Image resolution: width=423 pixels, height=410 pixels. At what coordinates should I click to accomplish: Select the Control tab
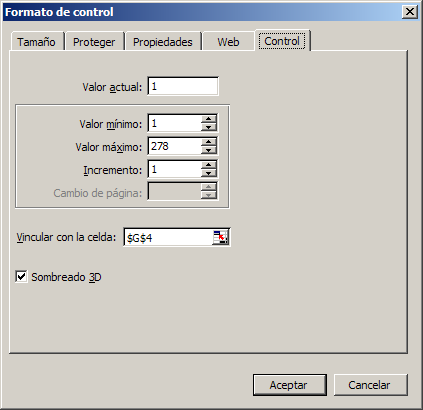pos(282,41)
